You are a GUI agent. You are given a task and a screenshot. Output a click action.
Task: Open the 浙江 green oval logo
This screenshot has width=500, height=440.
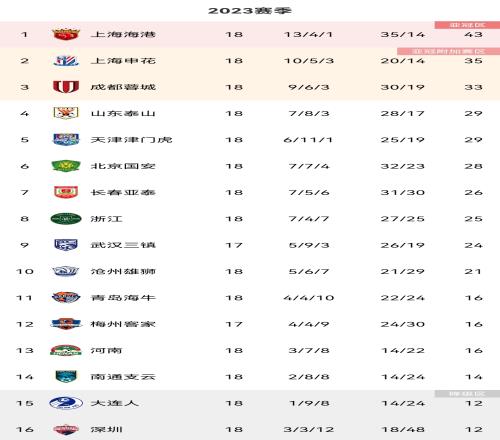(x=66, y=219)
